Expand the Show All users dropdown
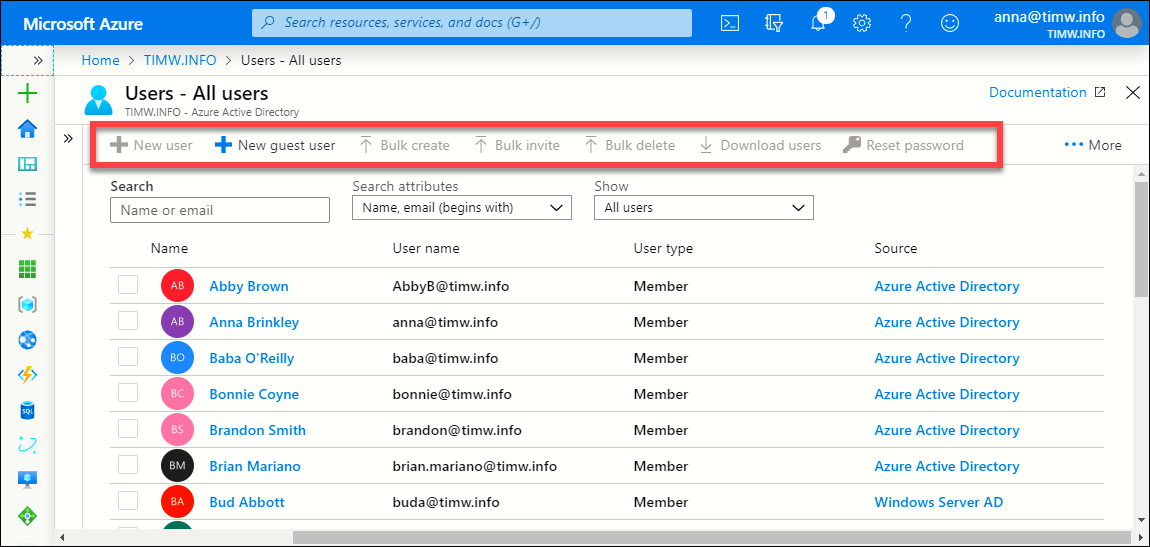 703,208
